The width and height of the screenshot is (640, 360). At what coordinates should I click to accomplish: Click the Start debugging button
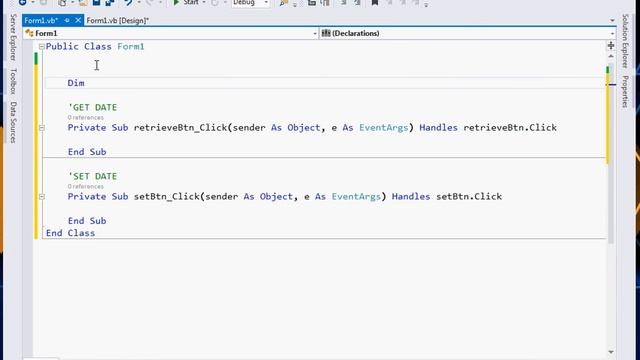pyautogui.click(x=186, y=2)
